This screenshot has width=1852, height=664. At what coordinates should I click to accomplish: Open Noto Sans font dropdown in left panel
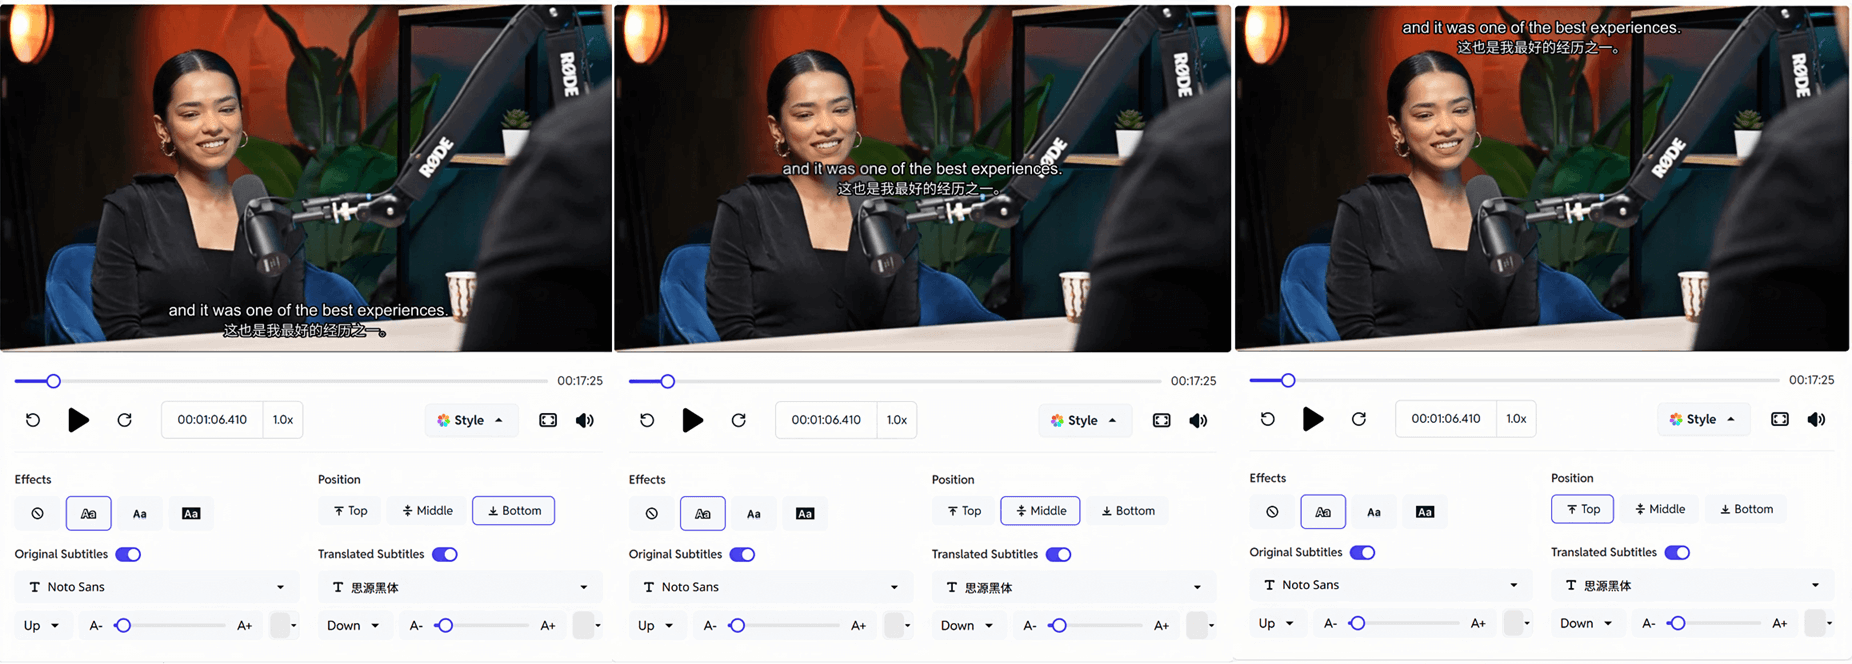pos(156,587)
